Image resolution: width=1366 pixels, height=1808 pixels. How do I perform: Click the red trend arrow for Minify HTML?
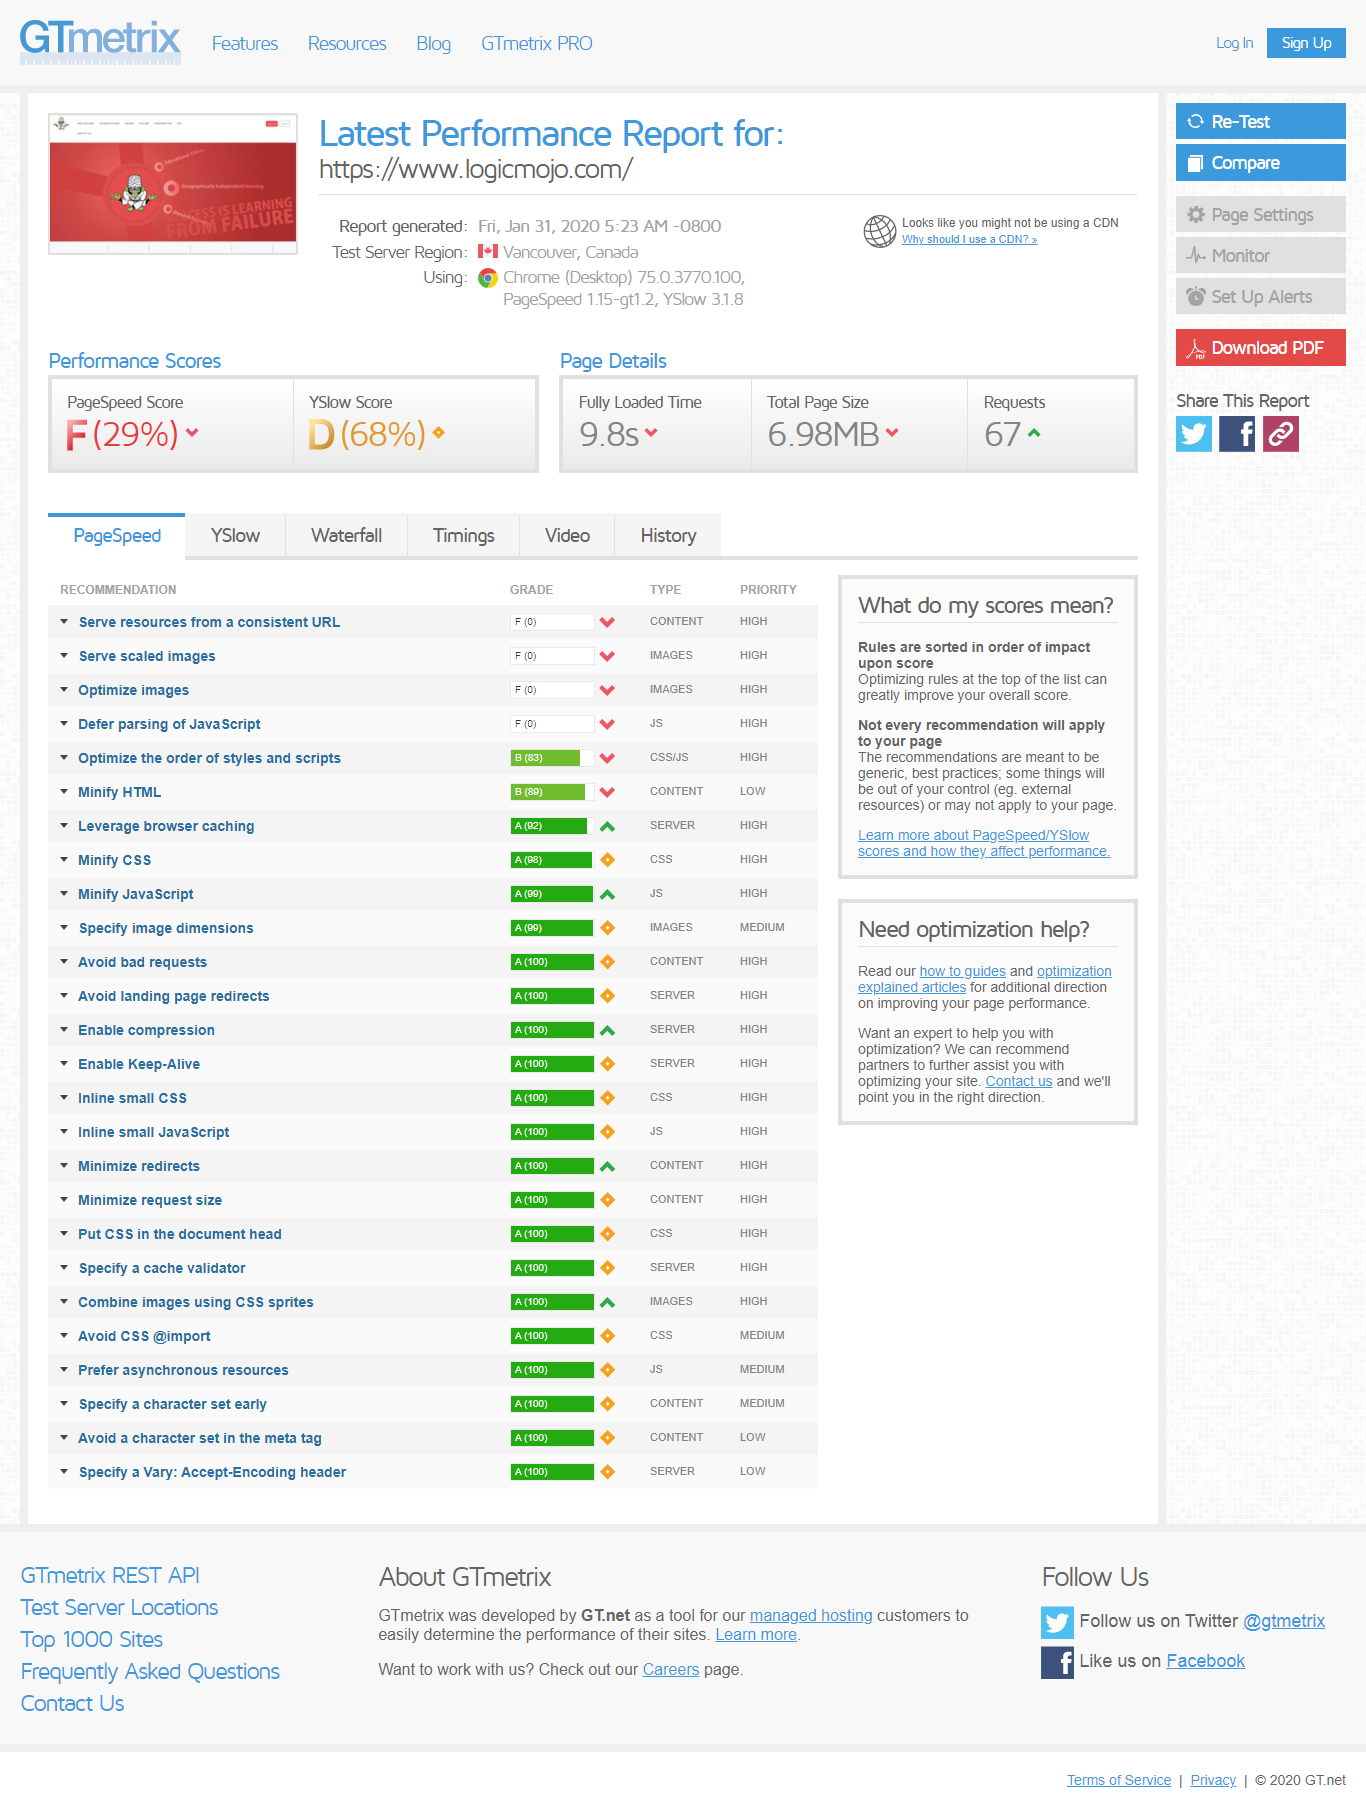point(607,792)
